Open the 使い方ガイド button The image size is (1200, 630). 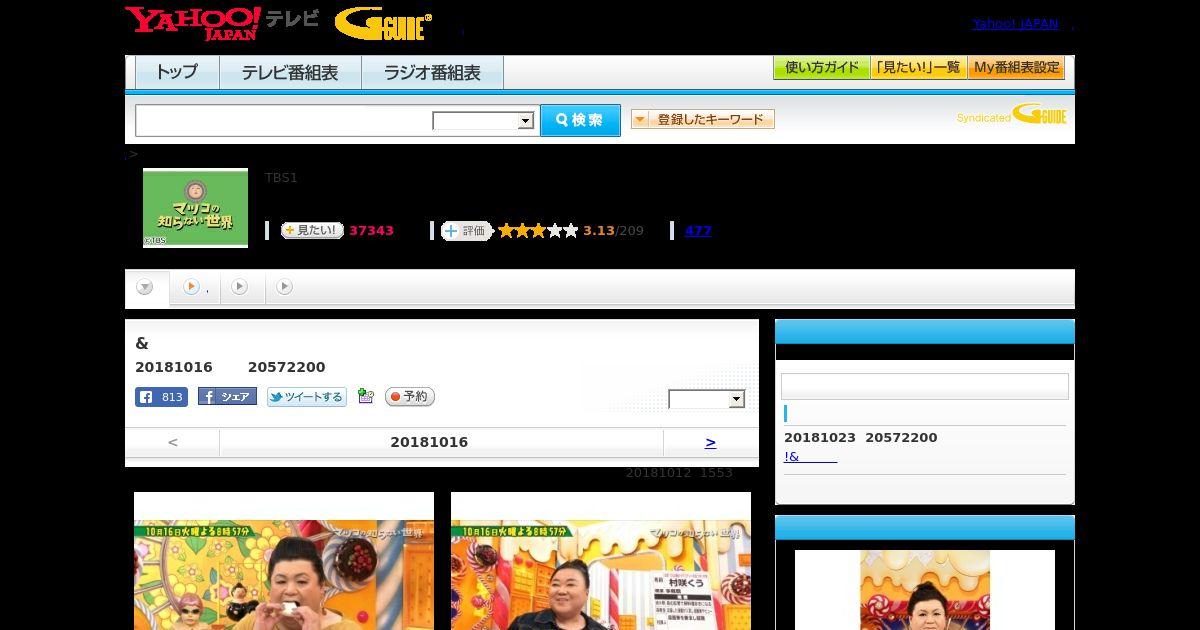822,68
